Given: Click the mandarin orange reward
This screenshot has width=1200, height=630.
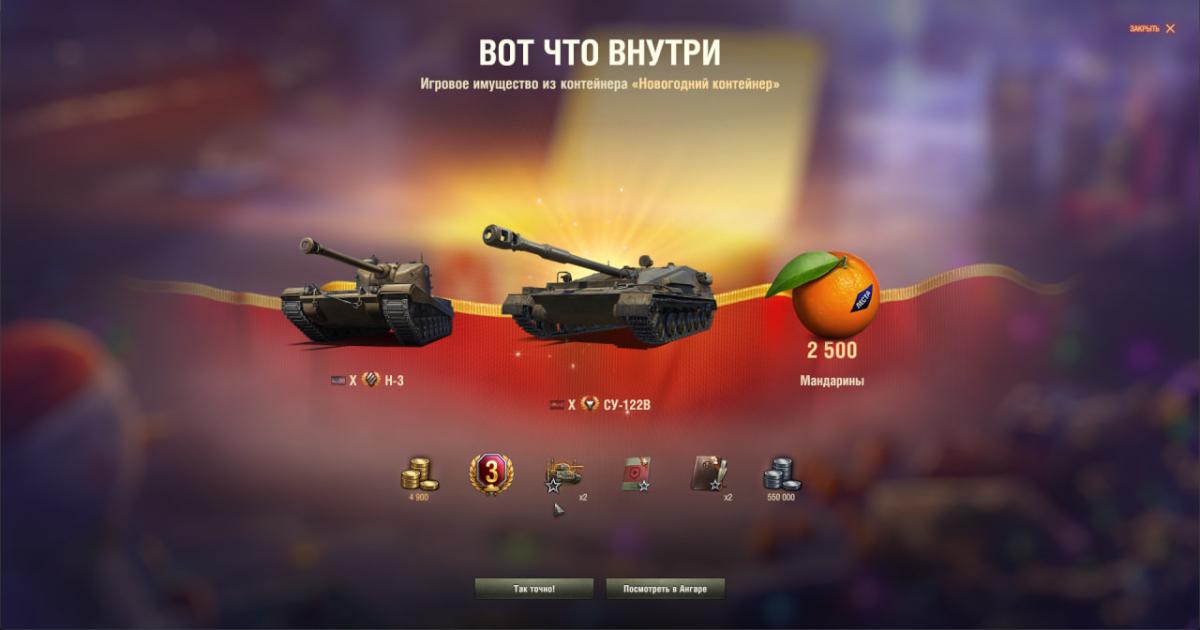Looking at the screenshot, I should (x=827, y=294).
